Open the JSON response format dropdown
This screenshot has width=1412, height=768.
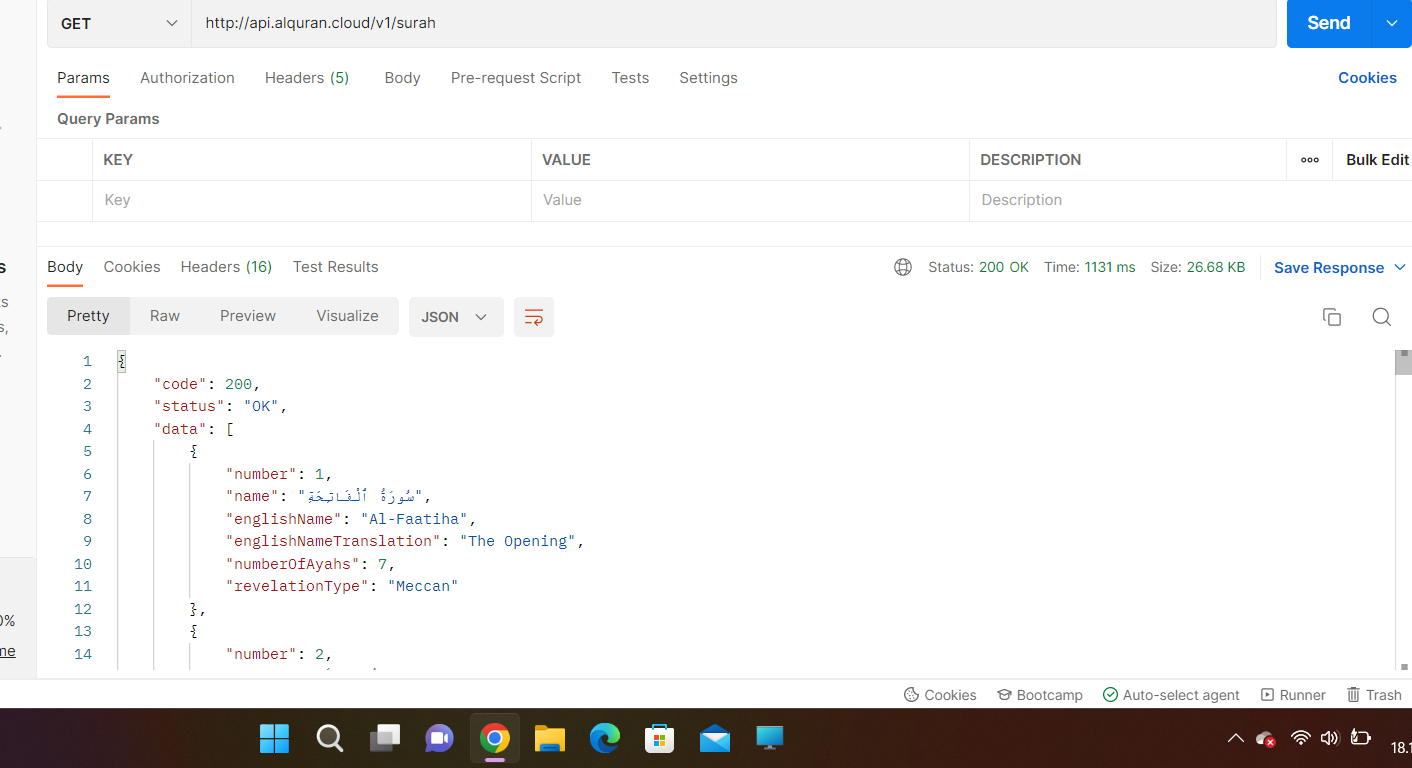click(x=455, y=316)
